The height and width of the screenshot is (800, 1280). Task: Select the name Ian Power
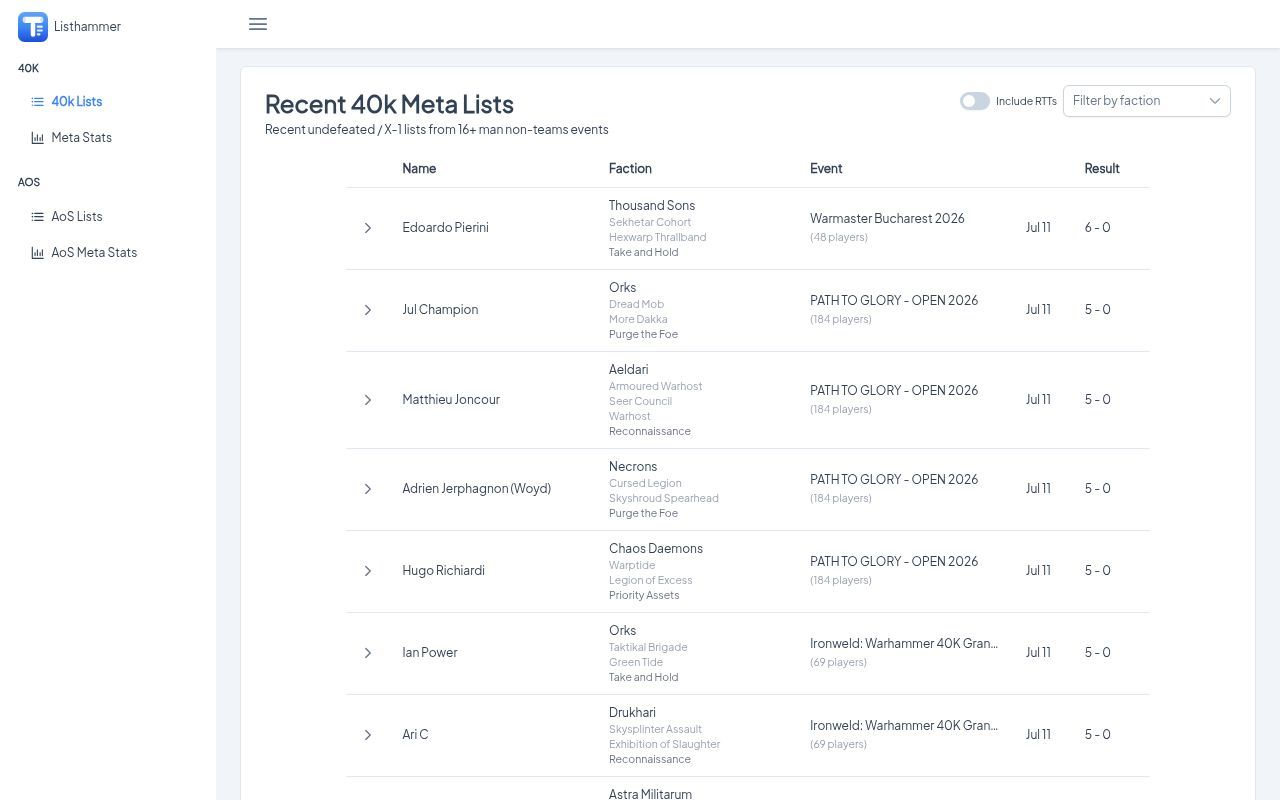[x=430, y=652]
